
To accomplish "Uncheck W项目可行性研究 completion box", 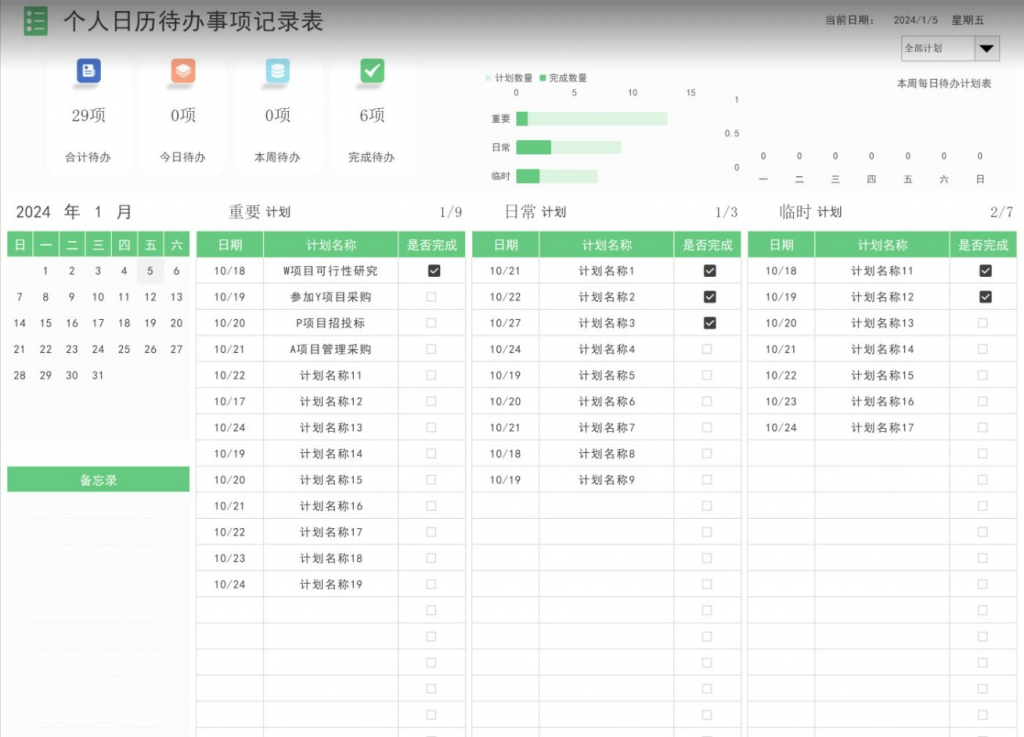I will [x=431, y=270].
